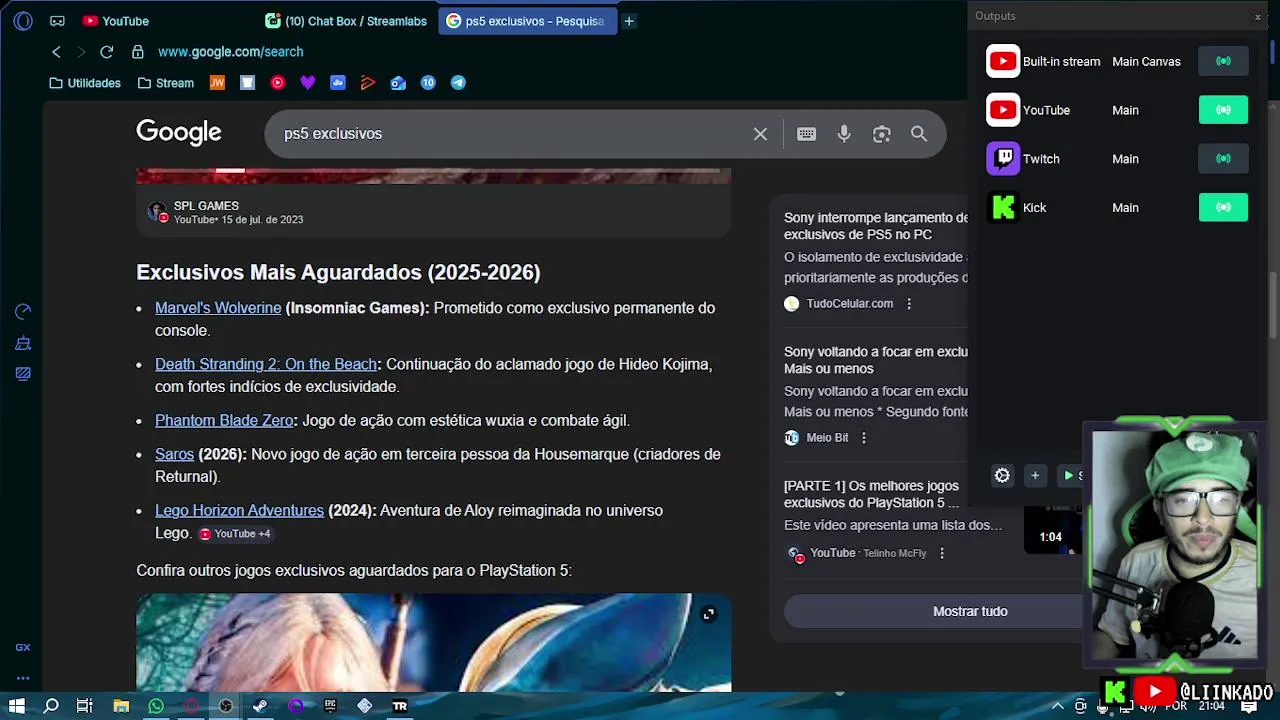Submit search with magnifier icon
The height and width of the screenshot is (720, 1280).
pos(919,134)
